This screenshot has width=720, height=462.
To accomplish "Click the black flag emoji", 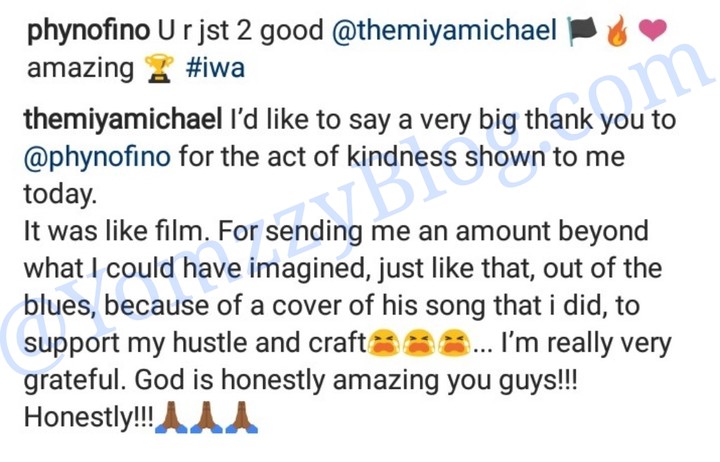I will 582,30.
